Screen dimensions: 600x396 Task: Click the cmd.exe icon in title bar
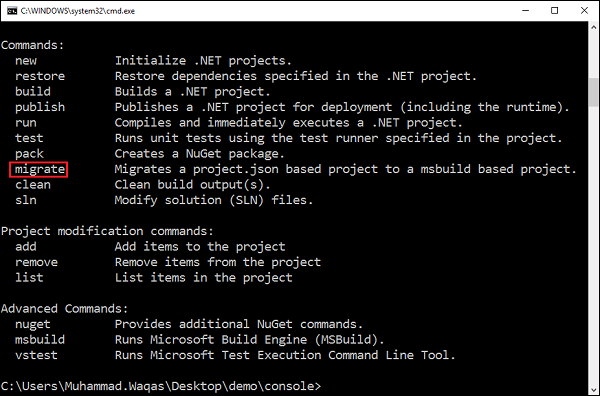(x=12, y=11)
